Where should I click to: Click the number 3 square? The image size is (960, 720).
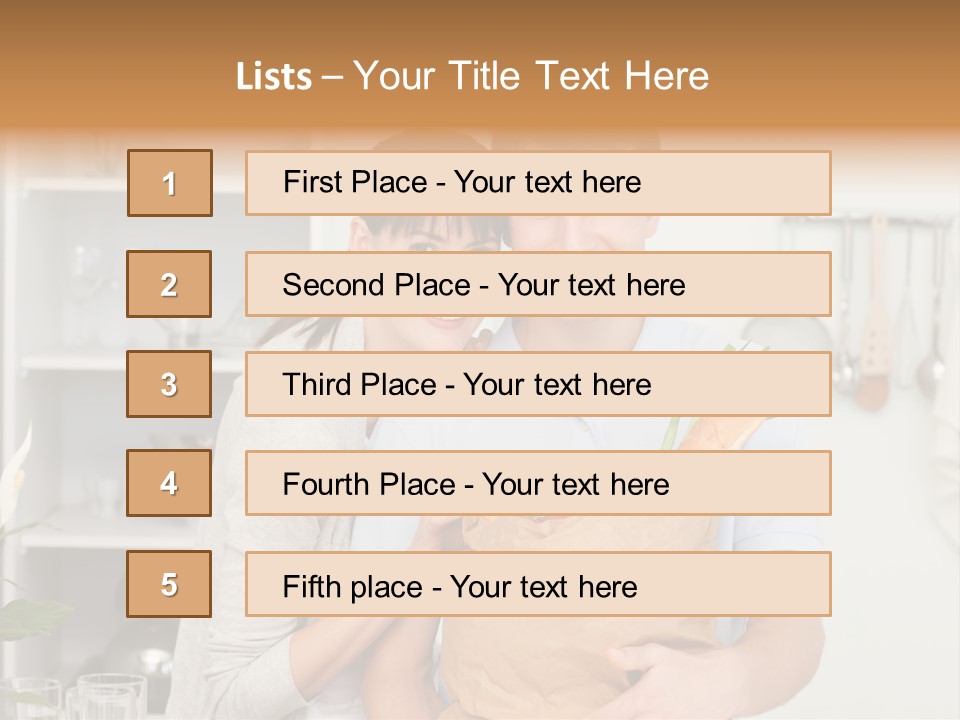169,384
